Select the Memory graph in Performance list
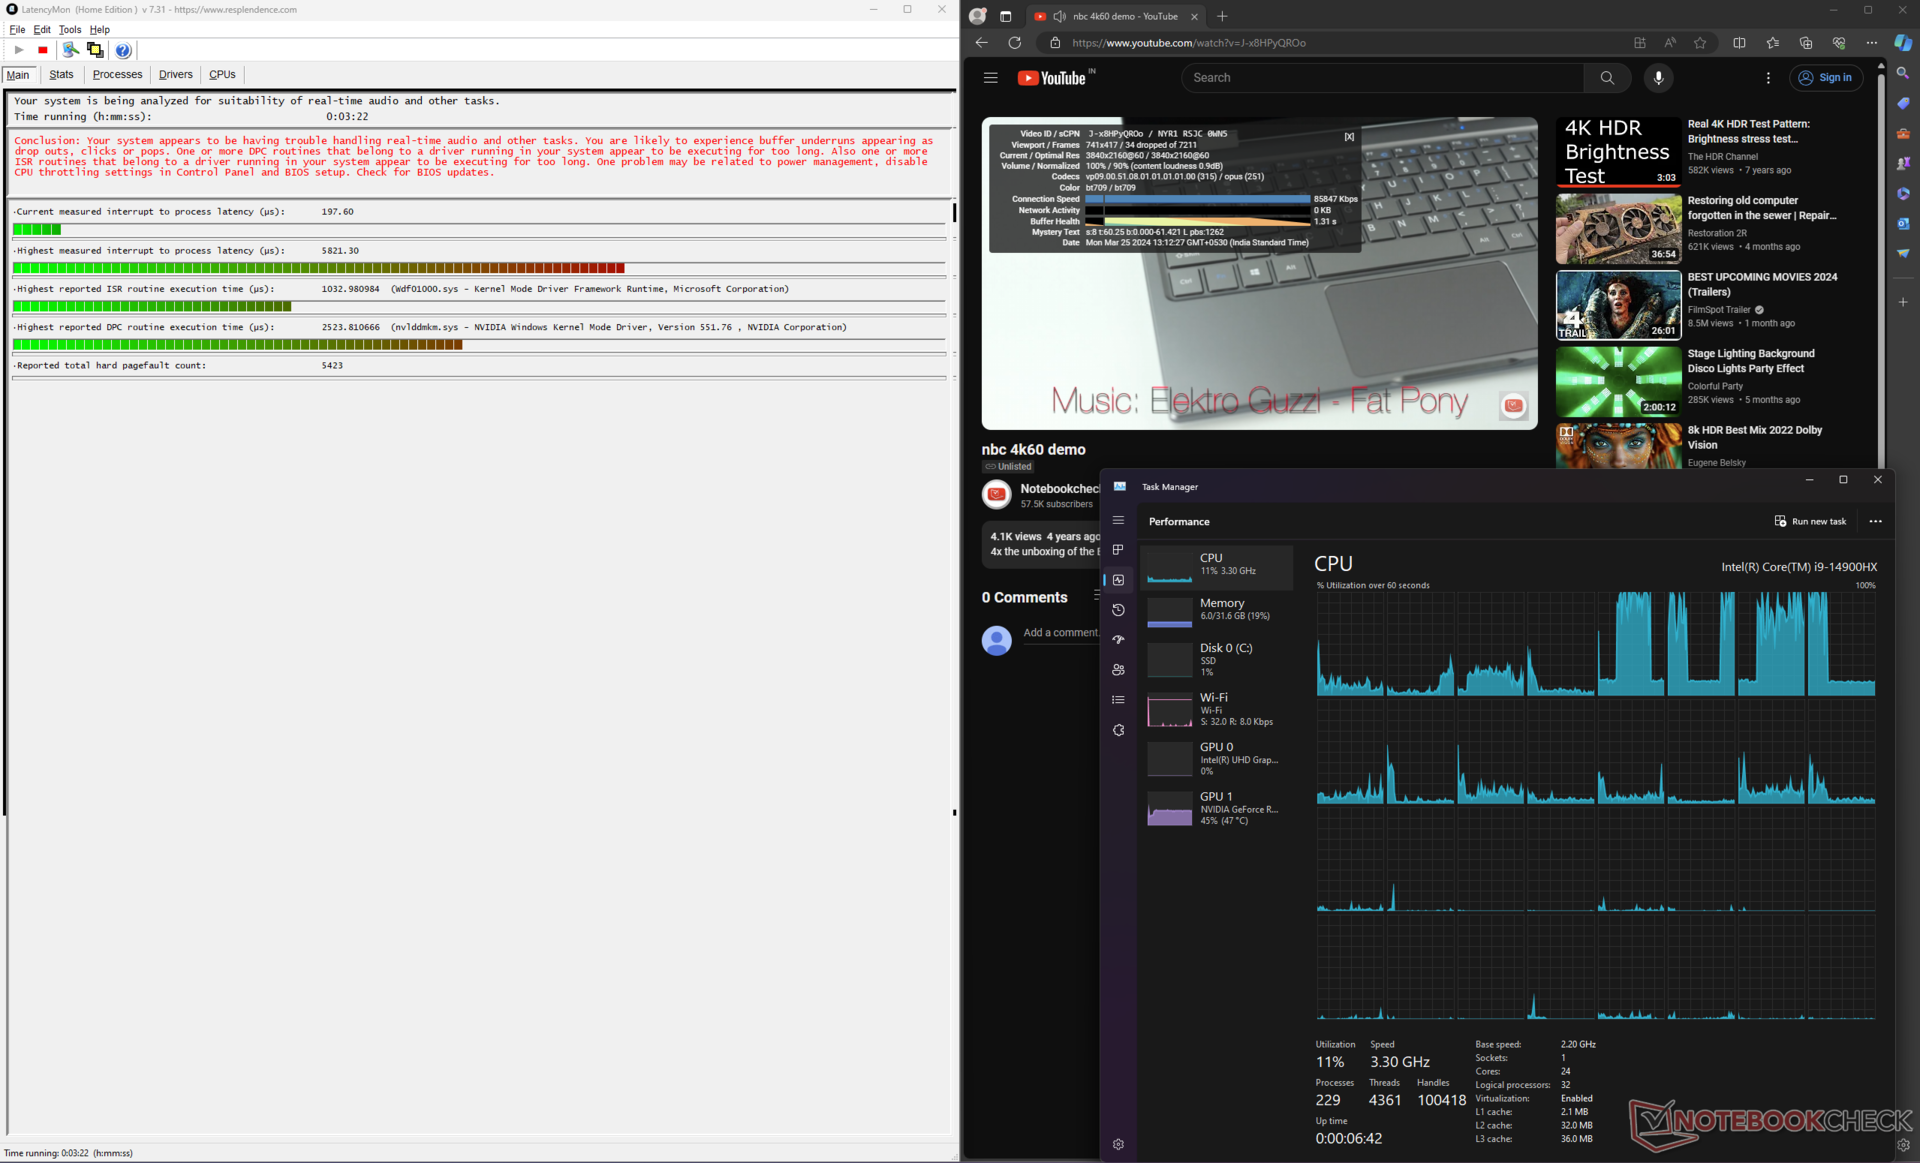1920x1163 pixels. 1216,609
